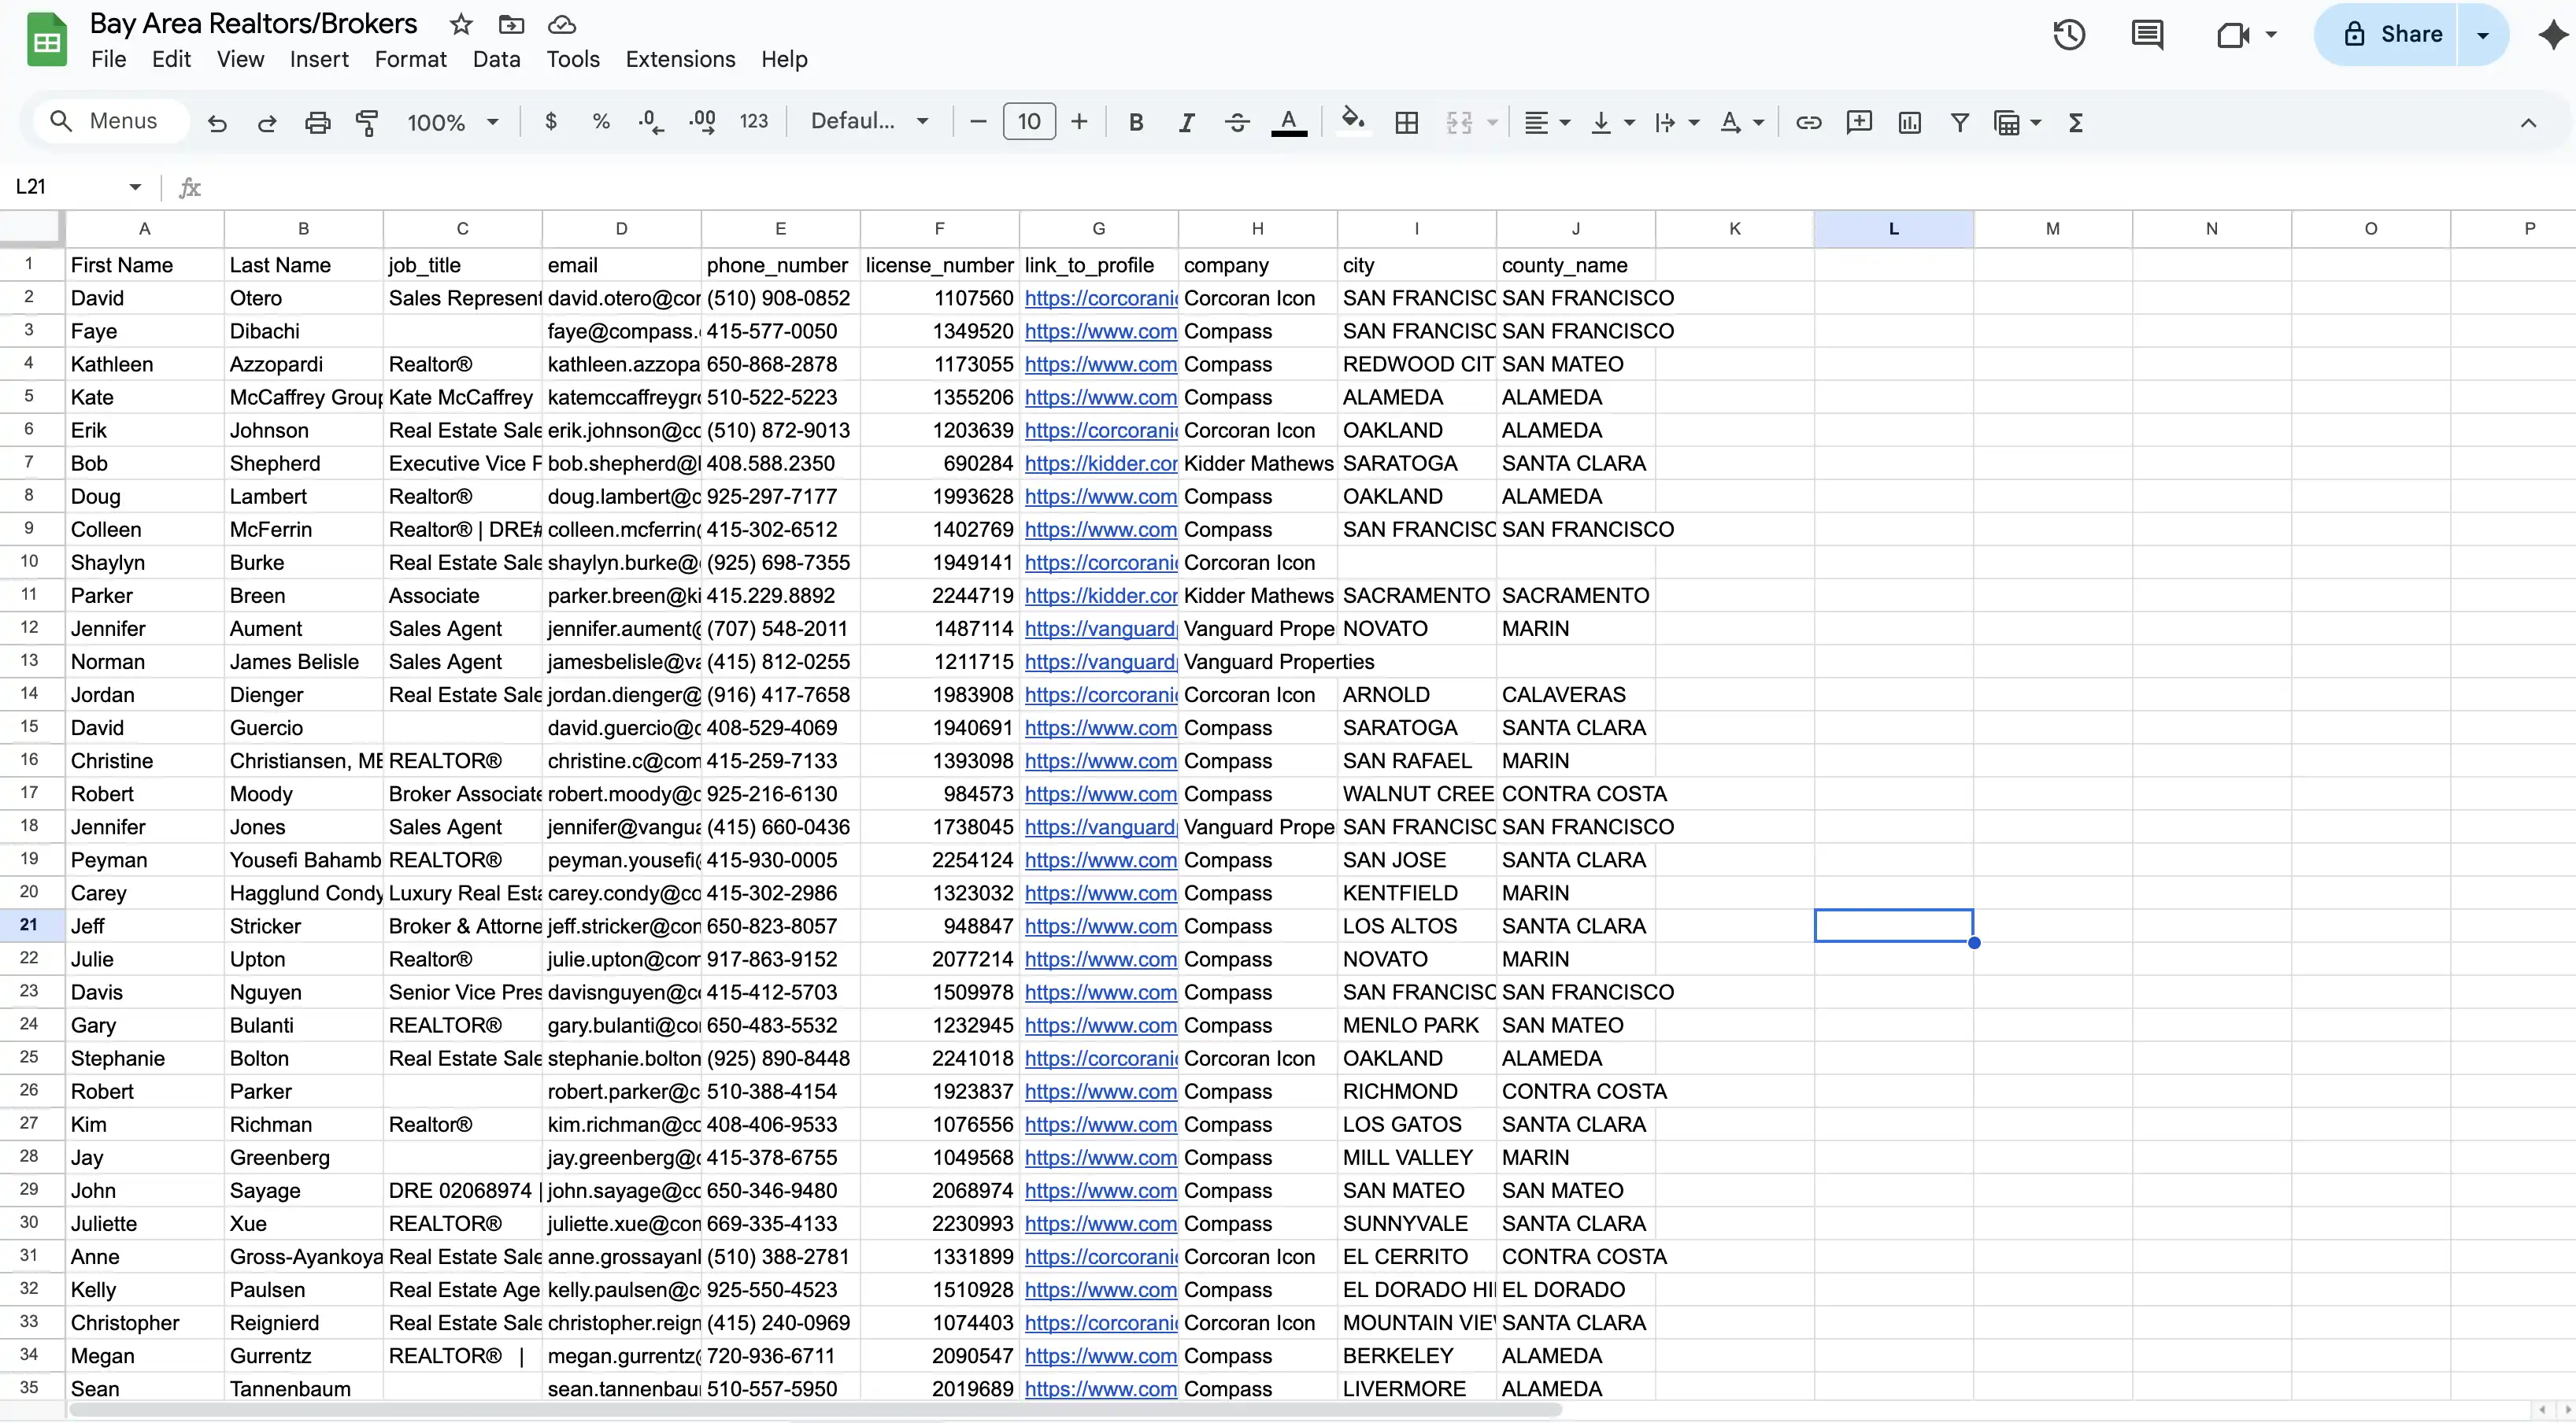
Task: Apply currency formatting with dollar icon
Action: tap(550, 121)
